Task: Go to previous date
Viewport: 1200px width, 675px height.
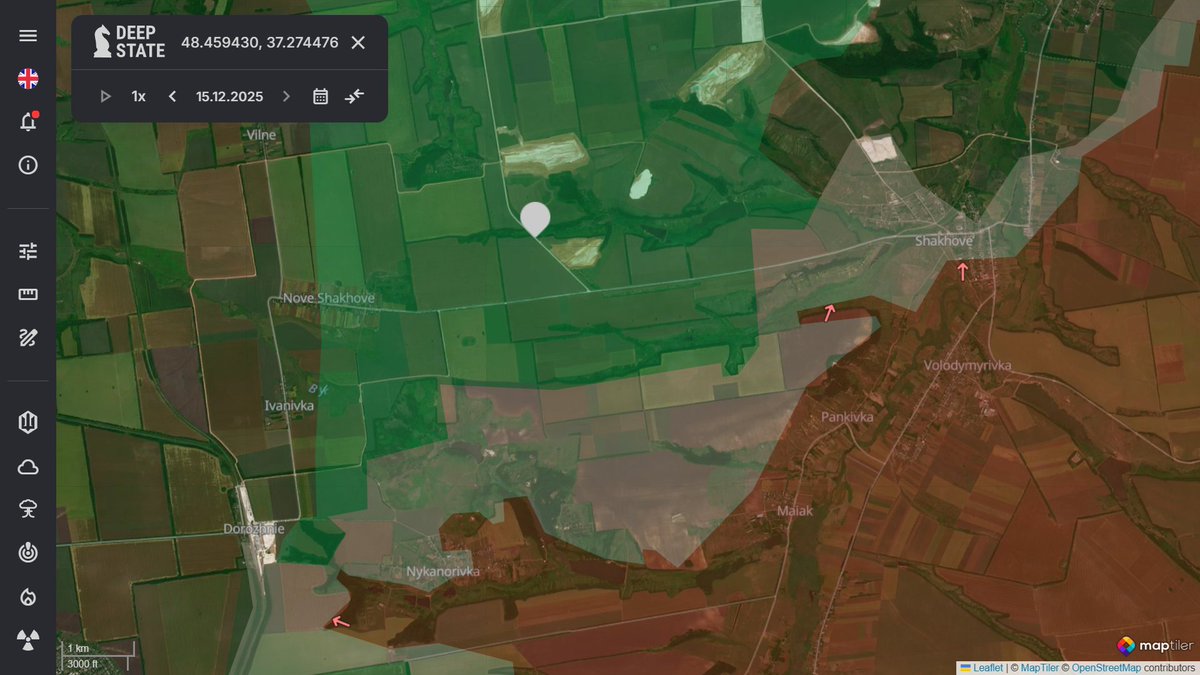Action: pyautogui.click(x=172, y=96)
